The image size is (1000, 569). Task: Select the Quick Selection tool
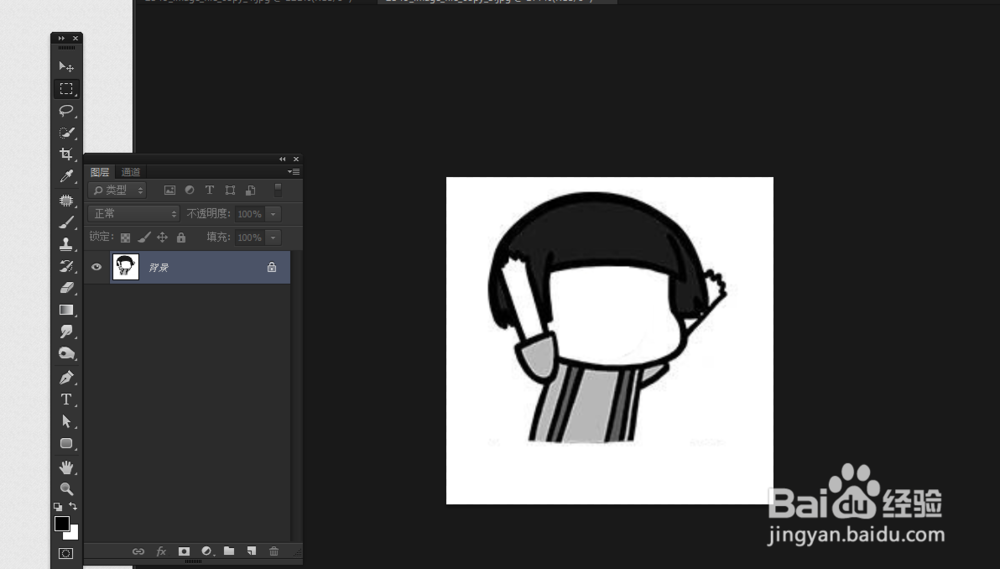point(66,133)
